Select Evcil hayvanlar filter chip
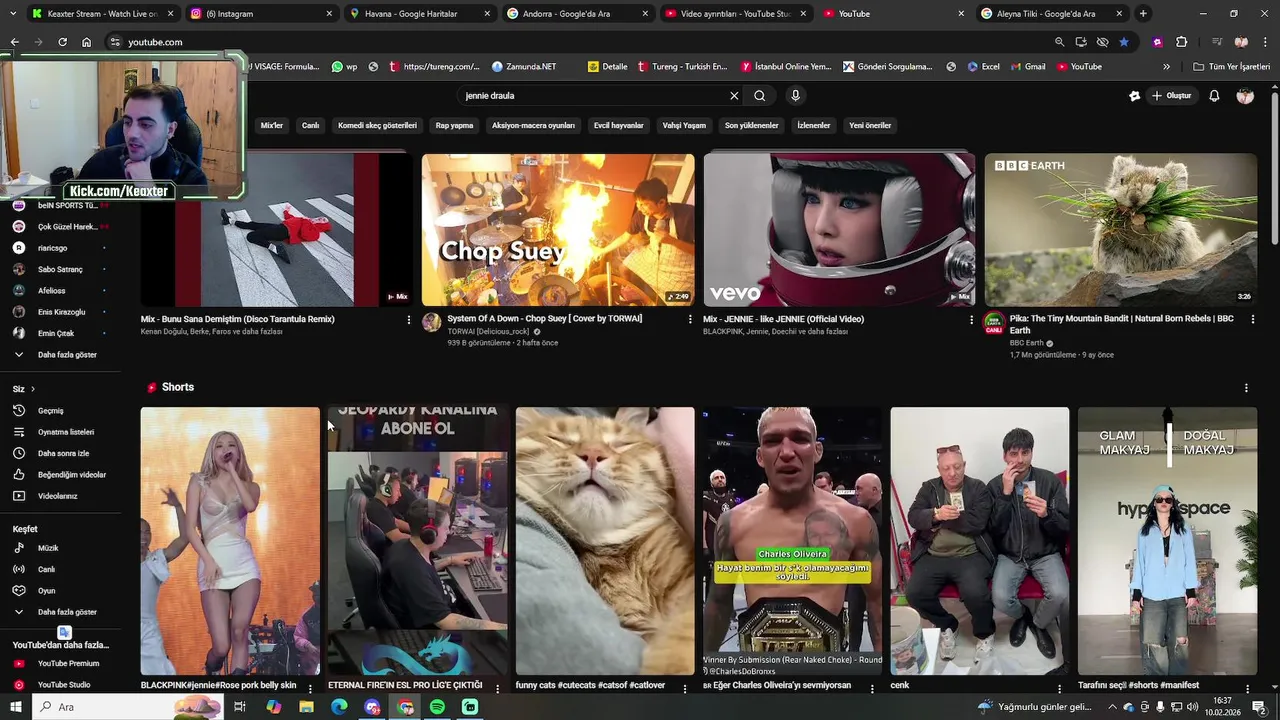1280x720 pixels. (x=618, y=126)
